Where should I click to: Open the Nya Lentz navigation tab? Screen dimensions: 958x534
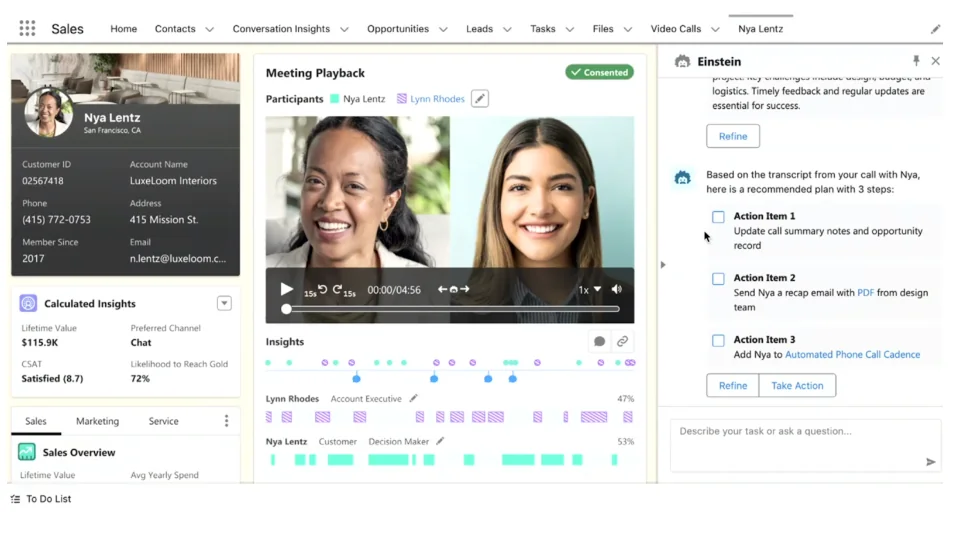(760, 29)
